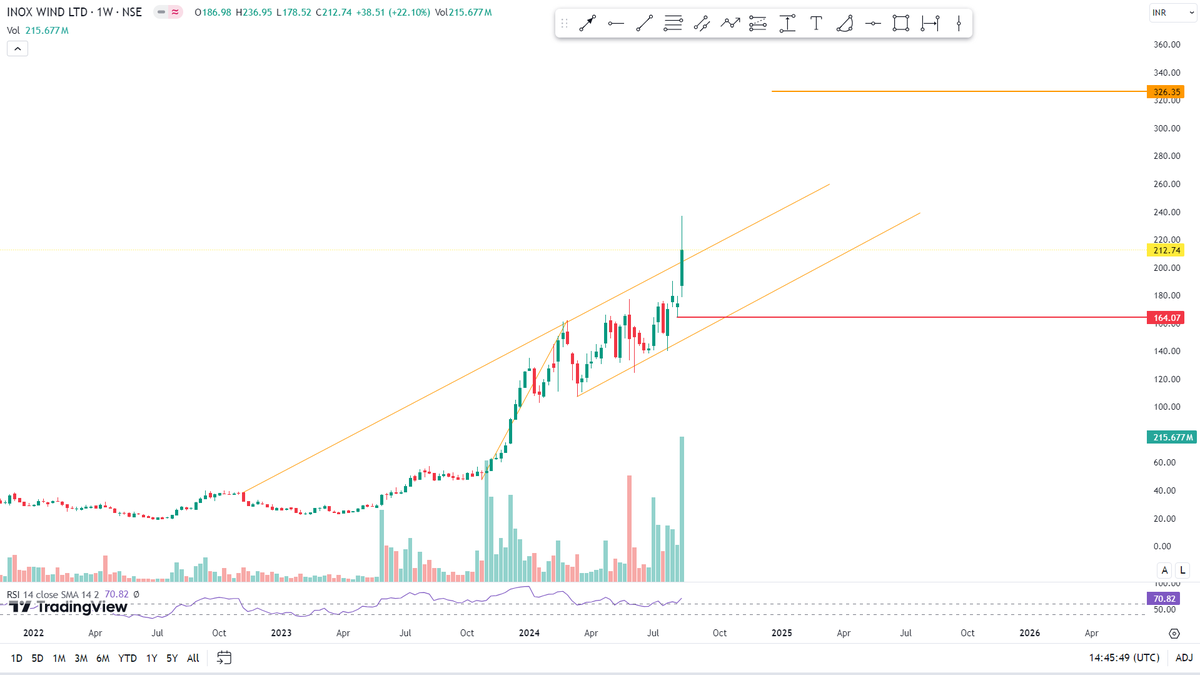Click the 212.74 current price label
This screenshot has width=1200, height=675.
(x=1167, y=250)
